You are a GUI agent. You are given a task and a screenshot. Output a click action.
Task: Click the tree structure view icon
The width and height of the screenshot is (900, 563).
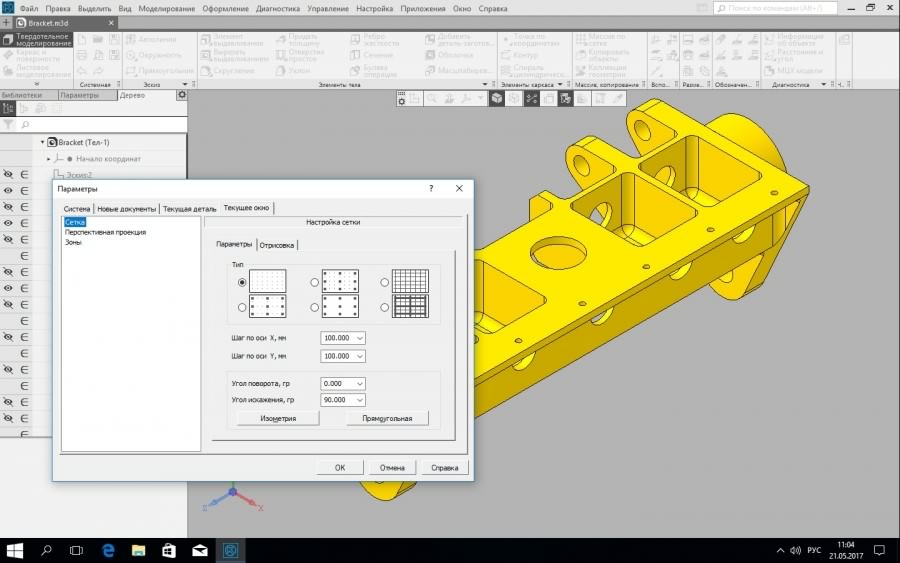click(9, 108)
